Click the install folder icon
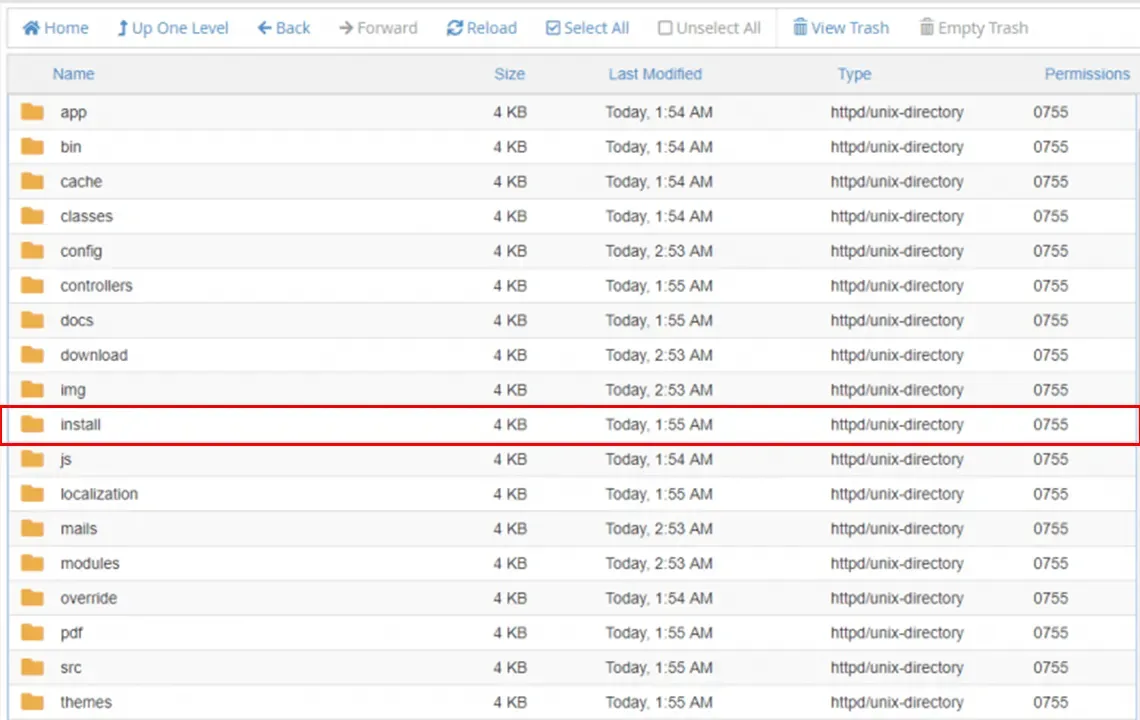Image resolution: width=1140 pixels, height=720 pixels. 32,425
